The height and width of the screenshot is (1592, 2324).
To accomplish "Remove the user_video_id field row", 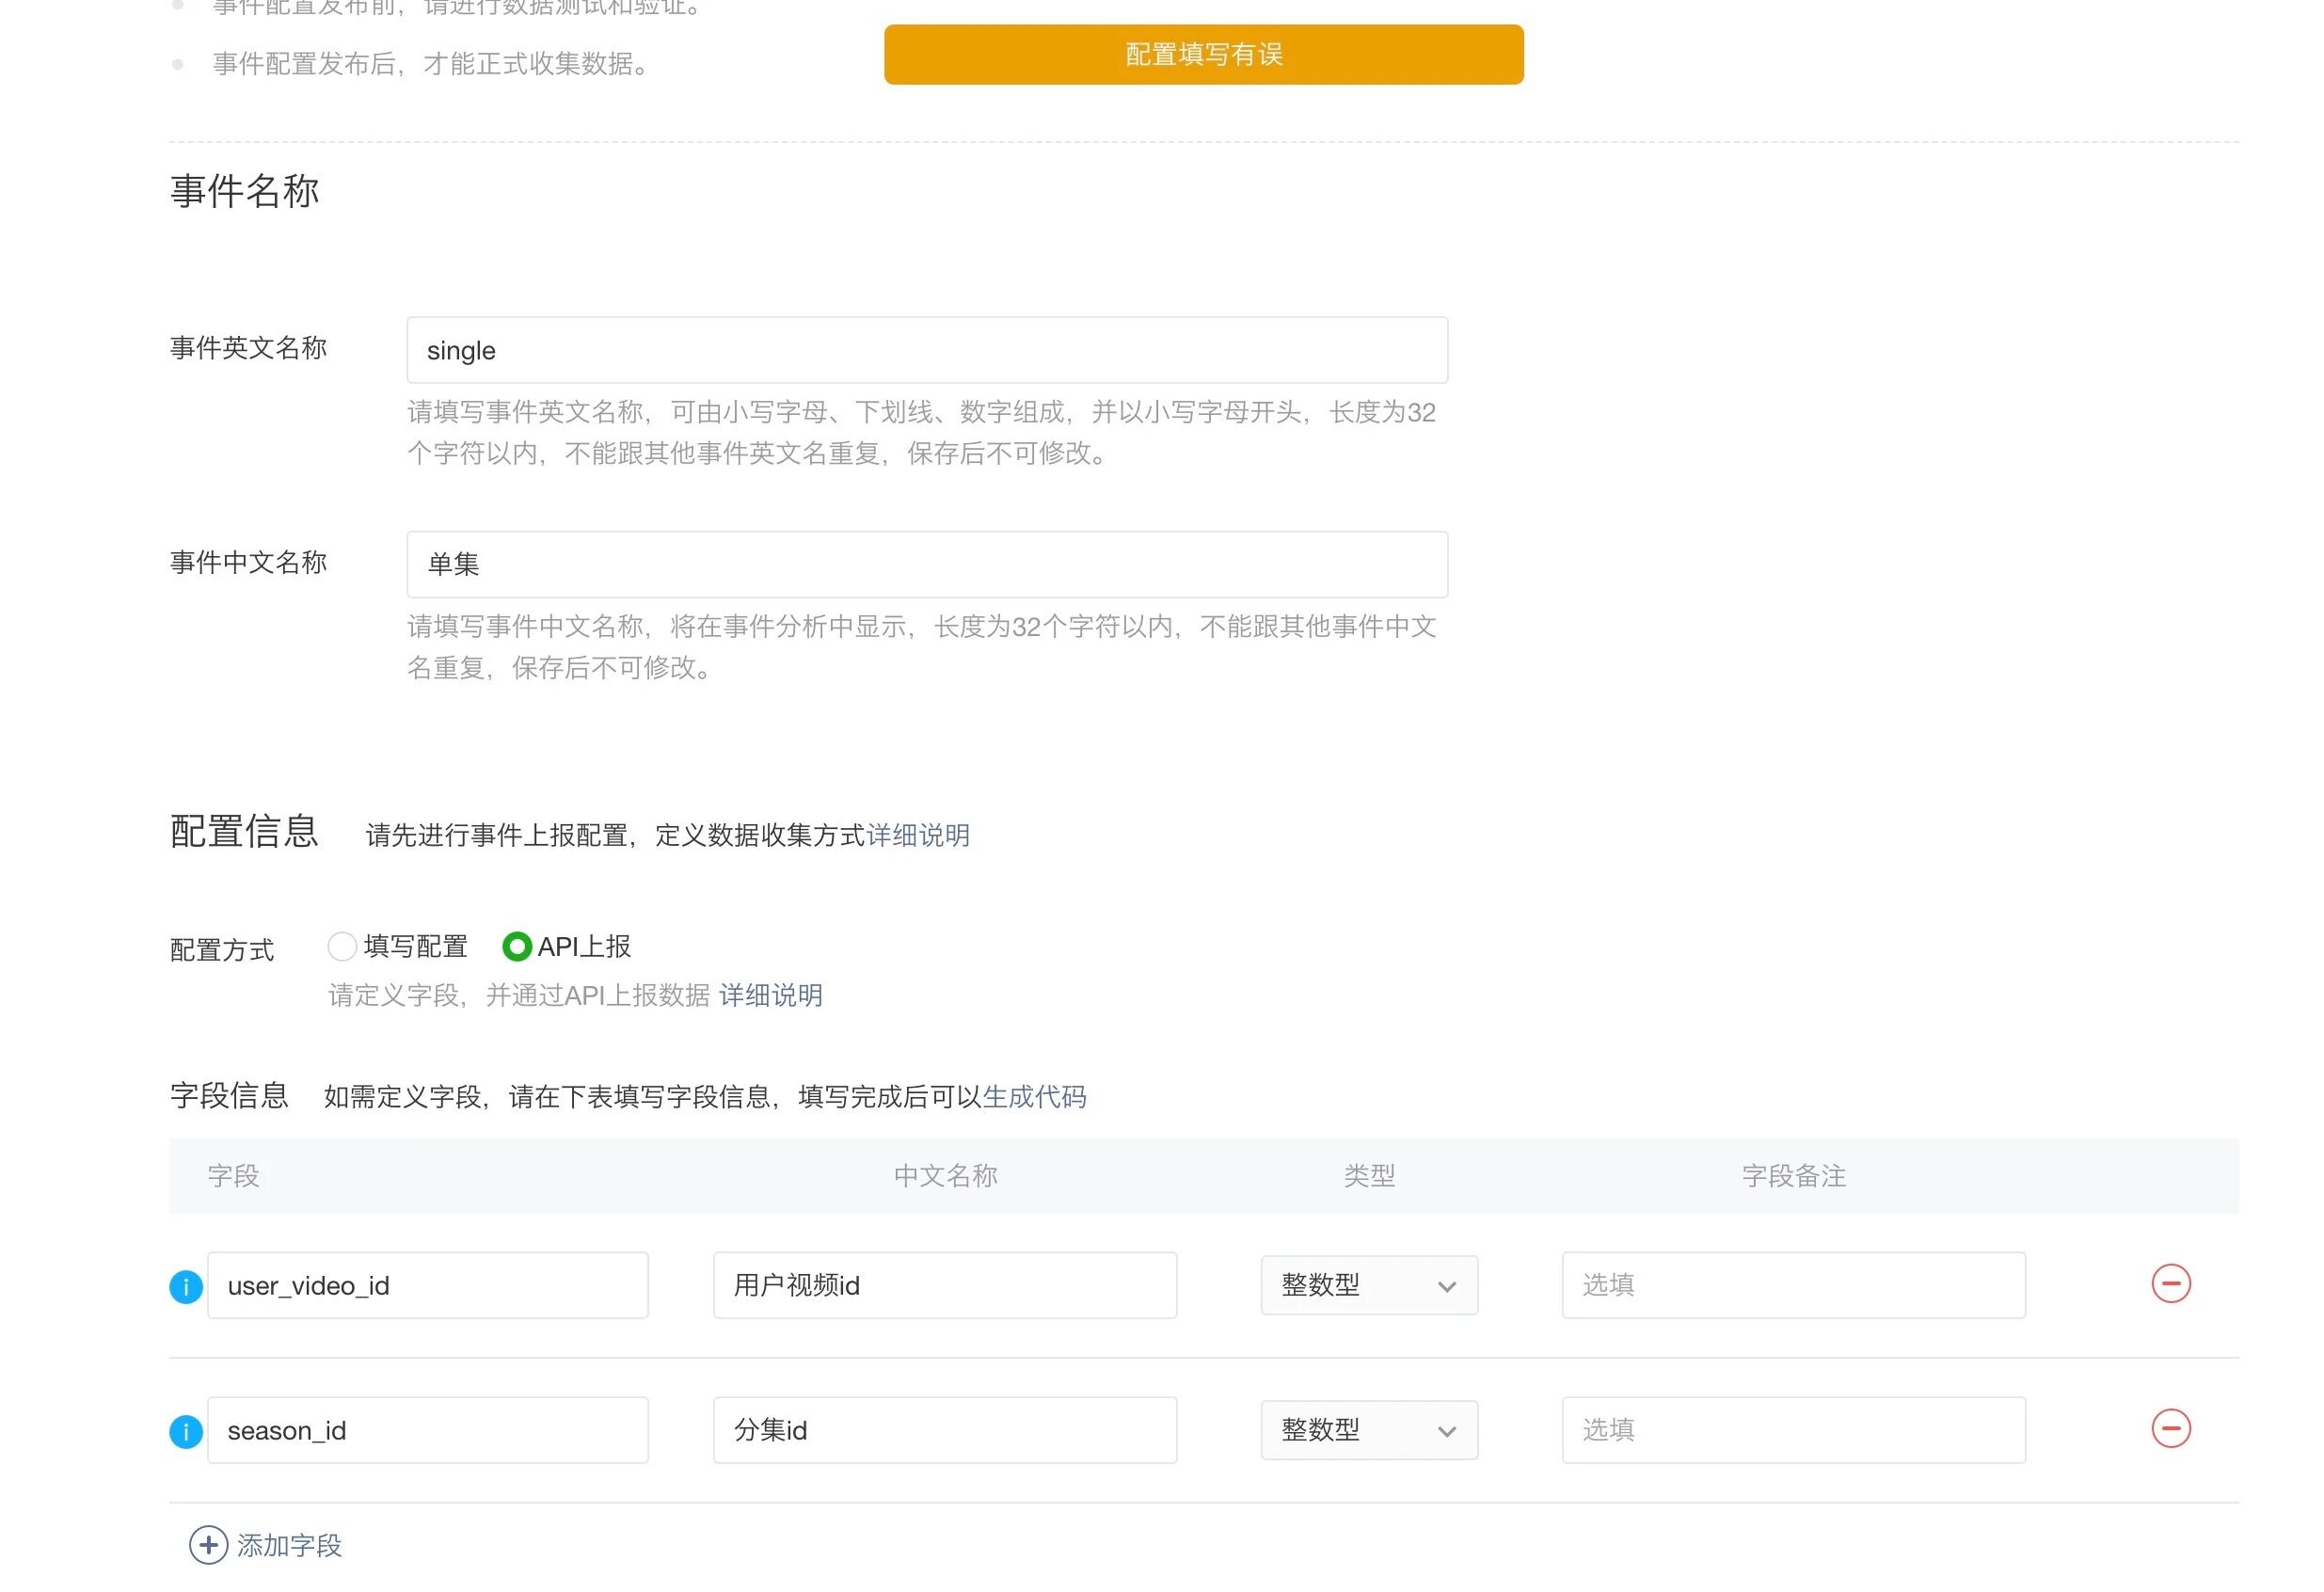I will click(x=2170, y=1283).
